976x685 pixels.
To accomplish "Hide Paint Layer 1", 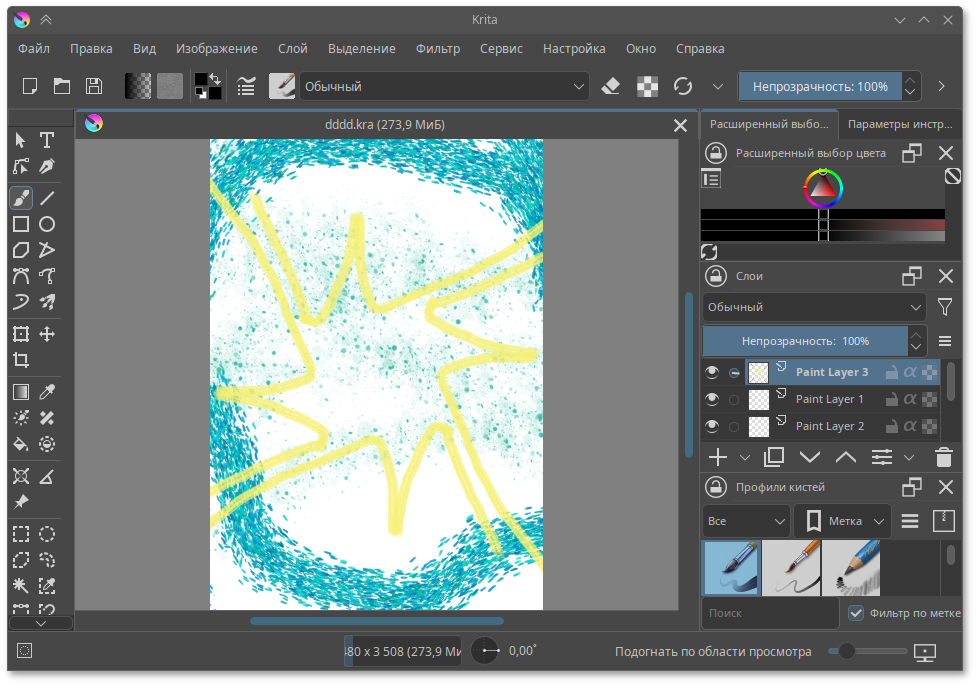I will [712, 398].
